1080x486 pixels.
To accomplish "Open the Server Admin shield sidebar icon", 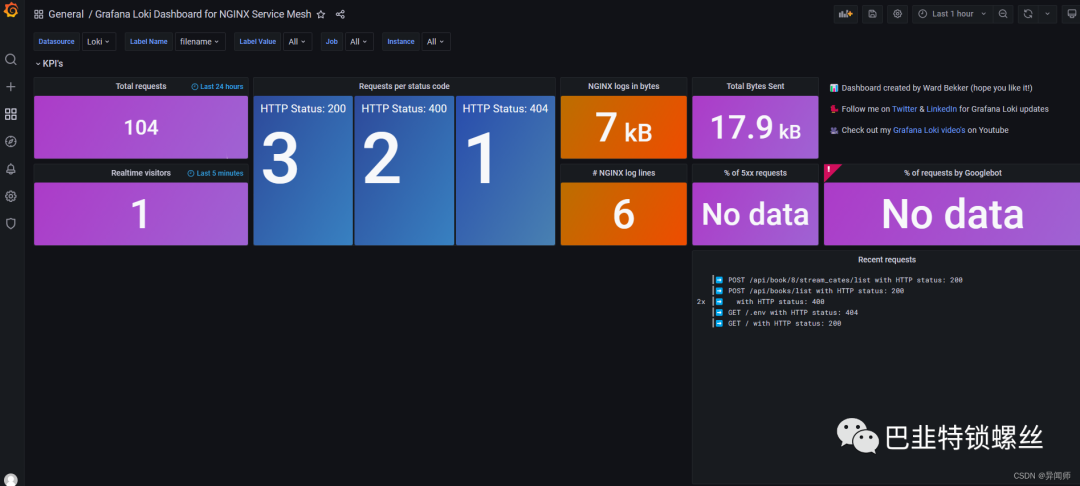I will (x=11, y=224).
